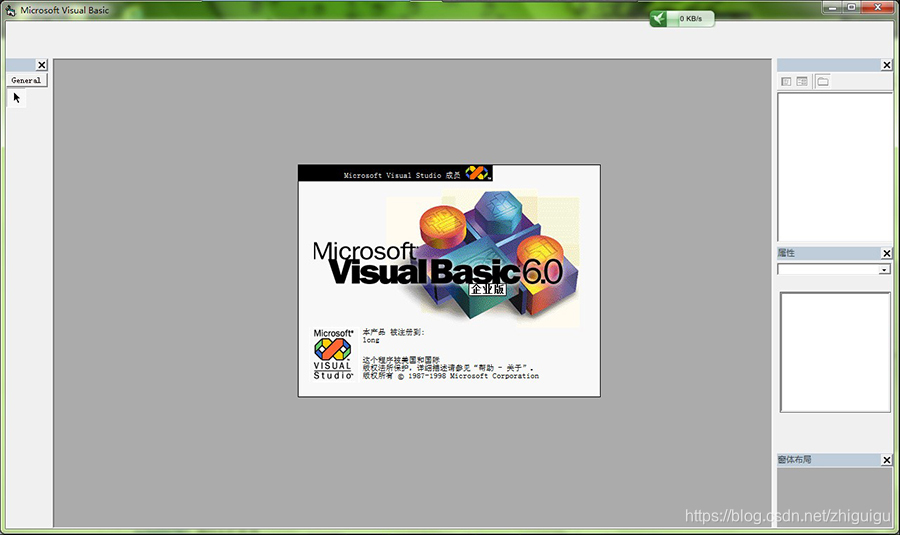The width and height of the screenshot is (900, 535).
Task: Select the Pointer tool in the toolbox
Action: click(17, 98)
